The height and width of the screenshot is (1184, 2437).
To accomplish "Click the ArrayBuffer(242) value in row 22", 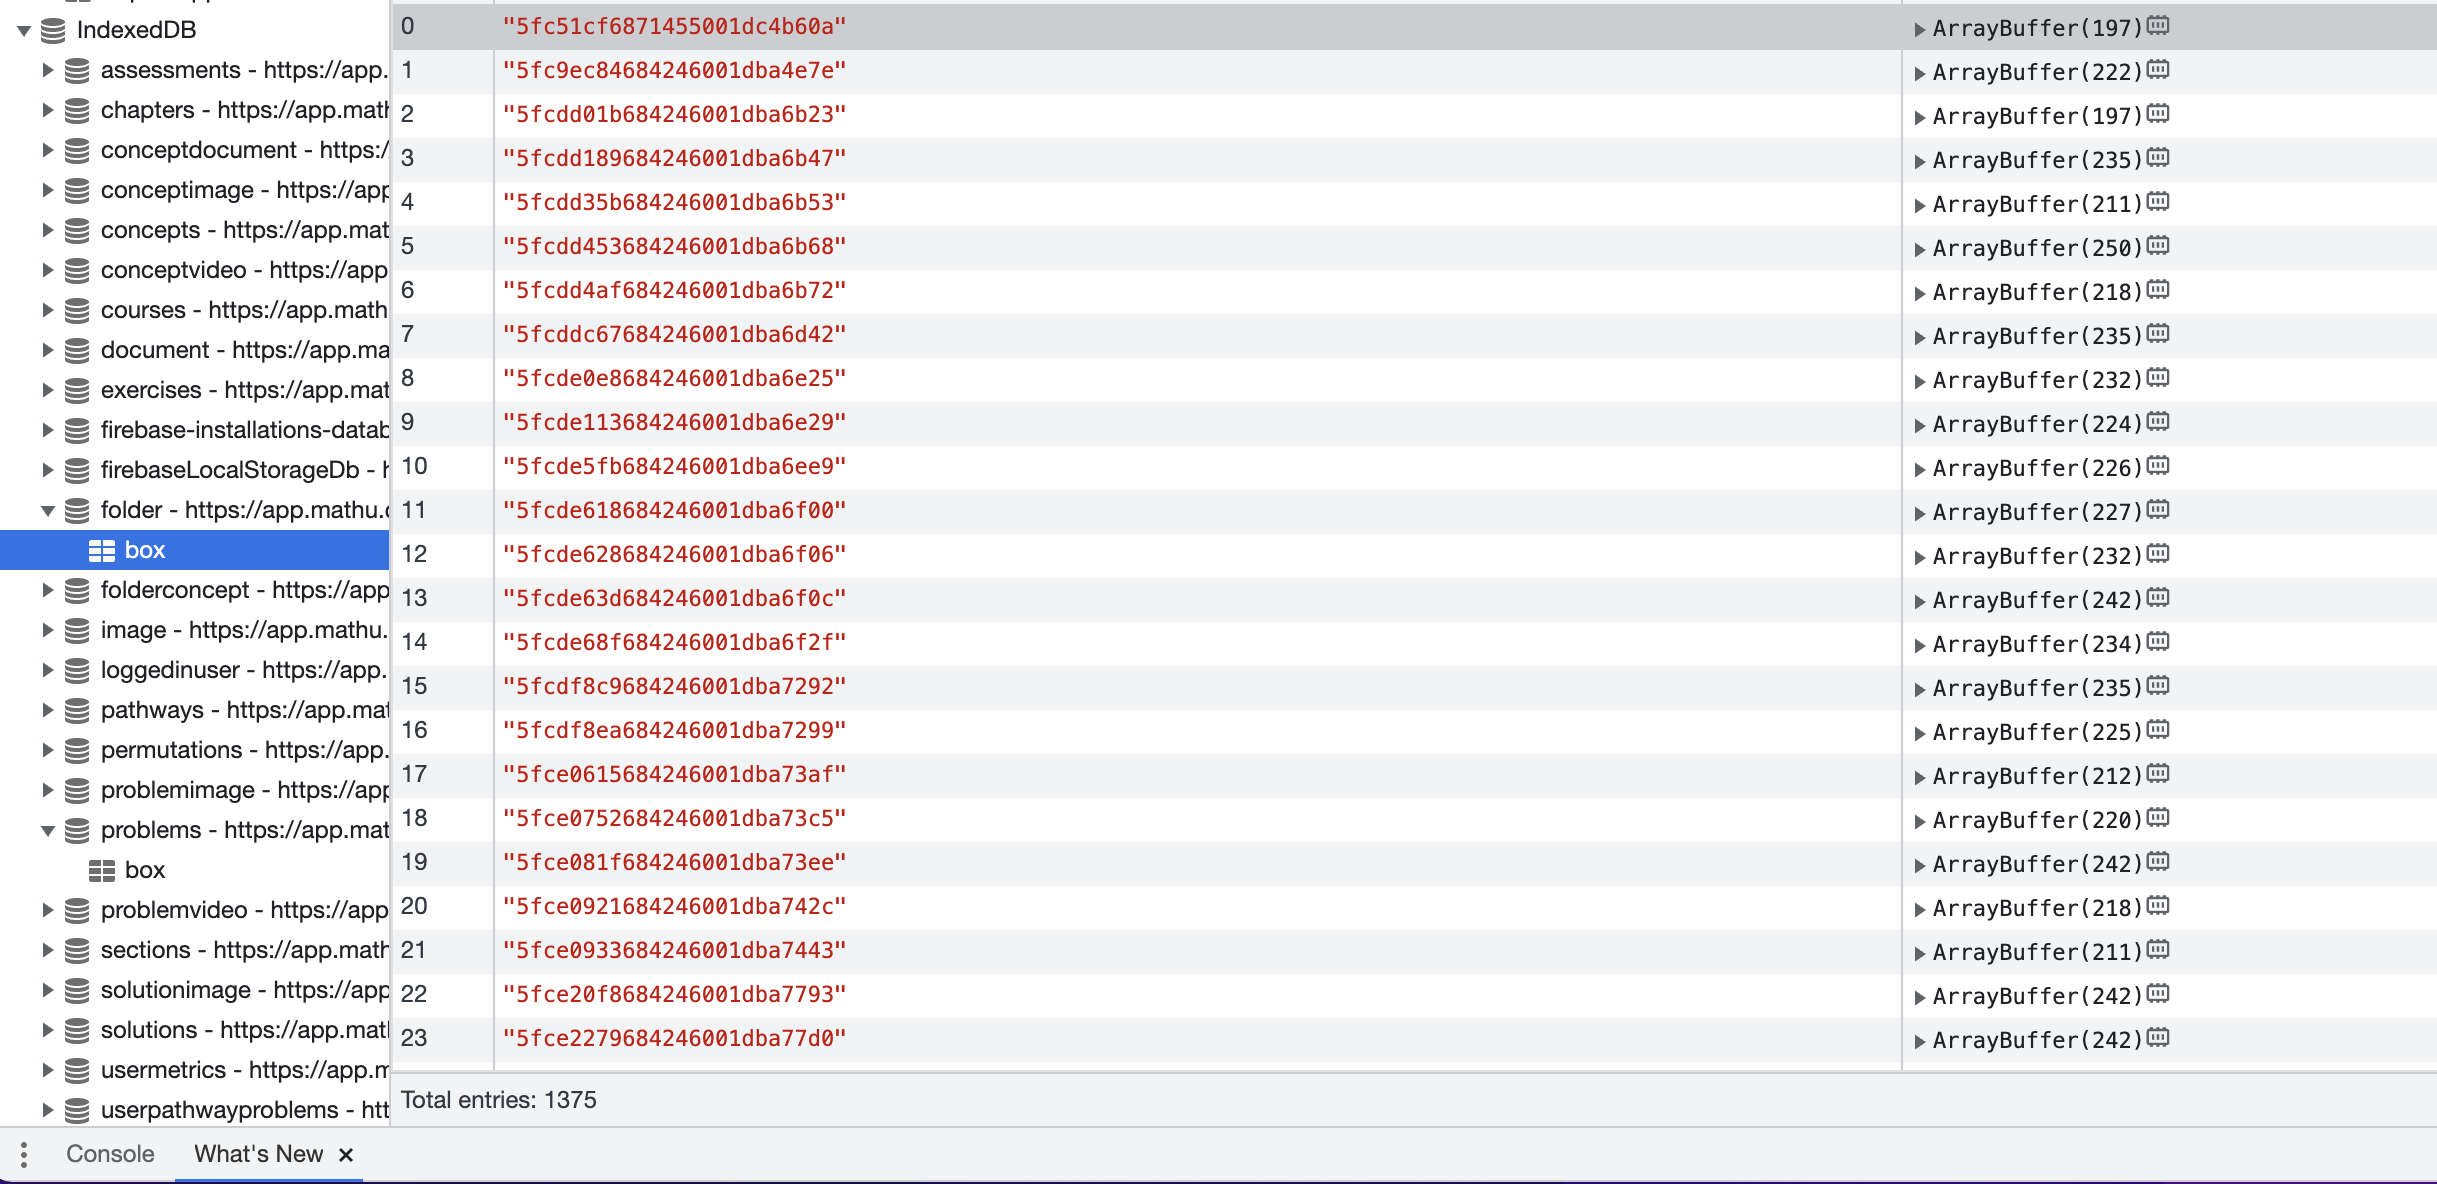I will [2037, 996].
